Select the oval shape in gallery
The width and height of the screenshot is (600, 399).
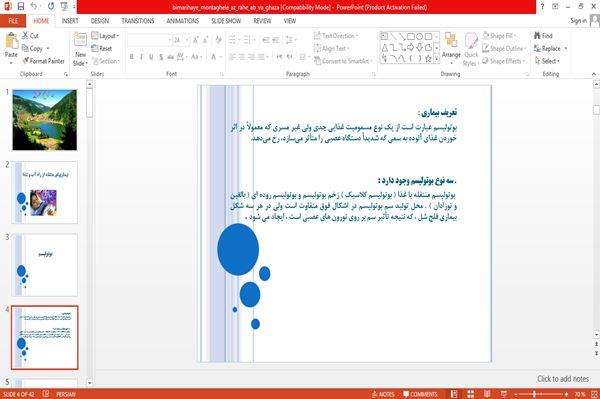[x=420, y=37]
